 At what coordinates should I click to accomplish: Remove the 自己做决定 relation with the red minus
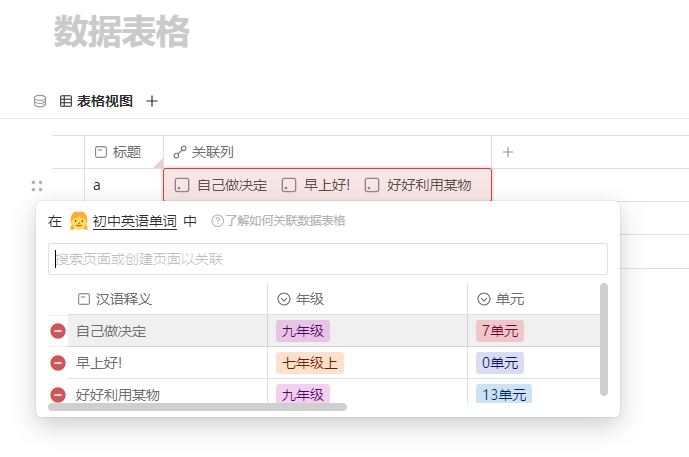[58, 331]
